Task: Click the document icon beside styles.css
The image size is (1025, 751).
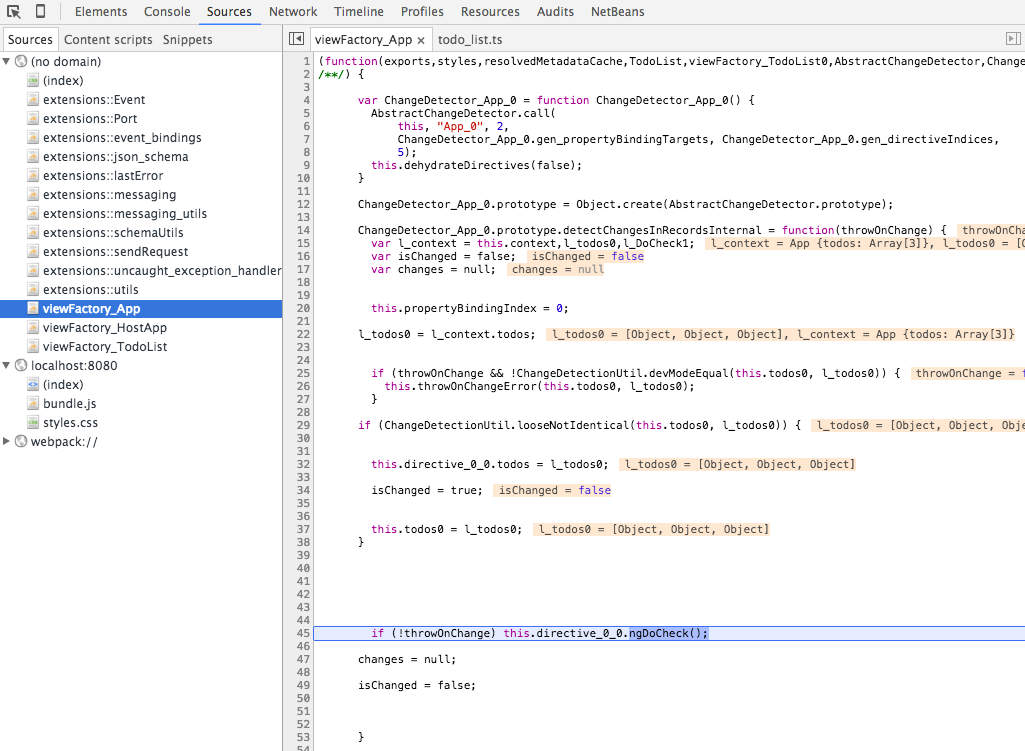Action: (35, 422)
